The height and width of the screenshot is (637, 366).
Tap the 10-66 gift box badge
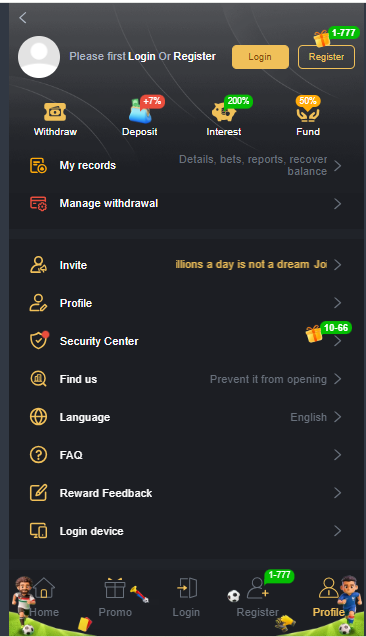328,332
